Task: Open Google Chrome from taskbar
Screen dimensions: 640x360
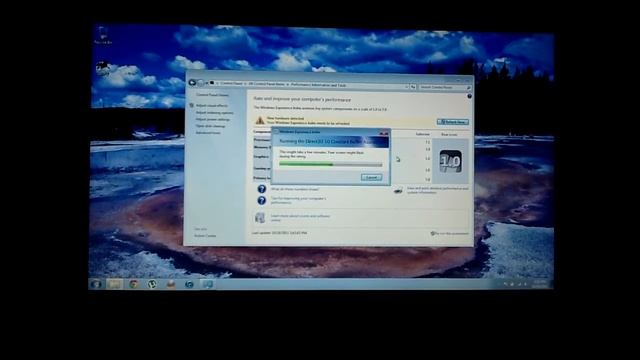Action: coord(133,284)
